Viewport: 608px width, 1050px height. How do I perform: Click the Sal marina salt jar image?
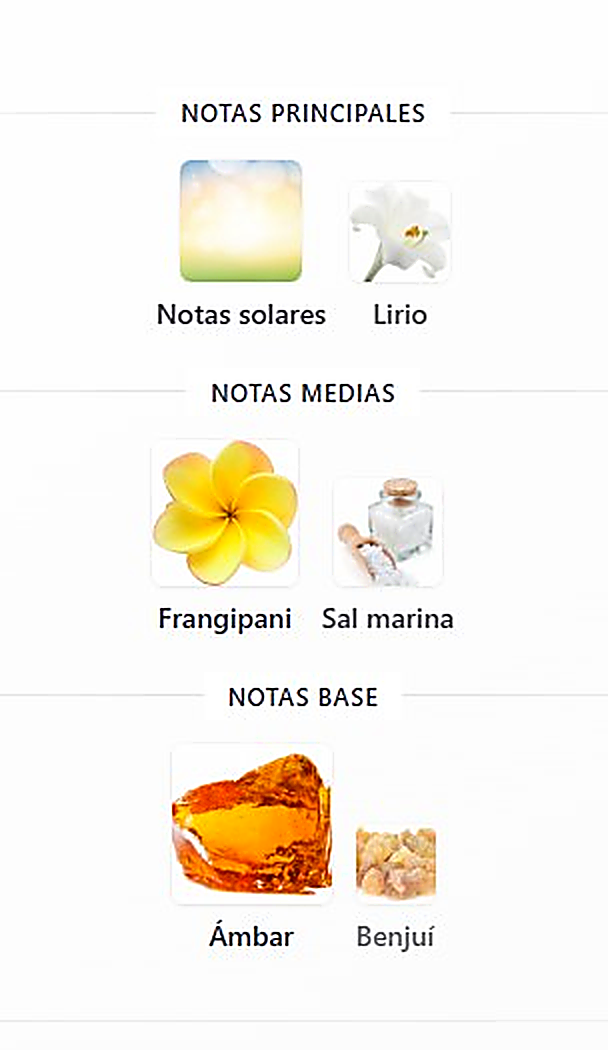tap(388, 532)
